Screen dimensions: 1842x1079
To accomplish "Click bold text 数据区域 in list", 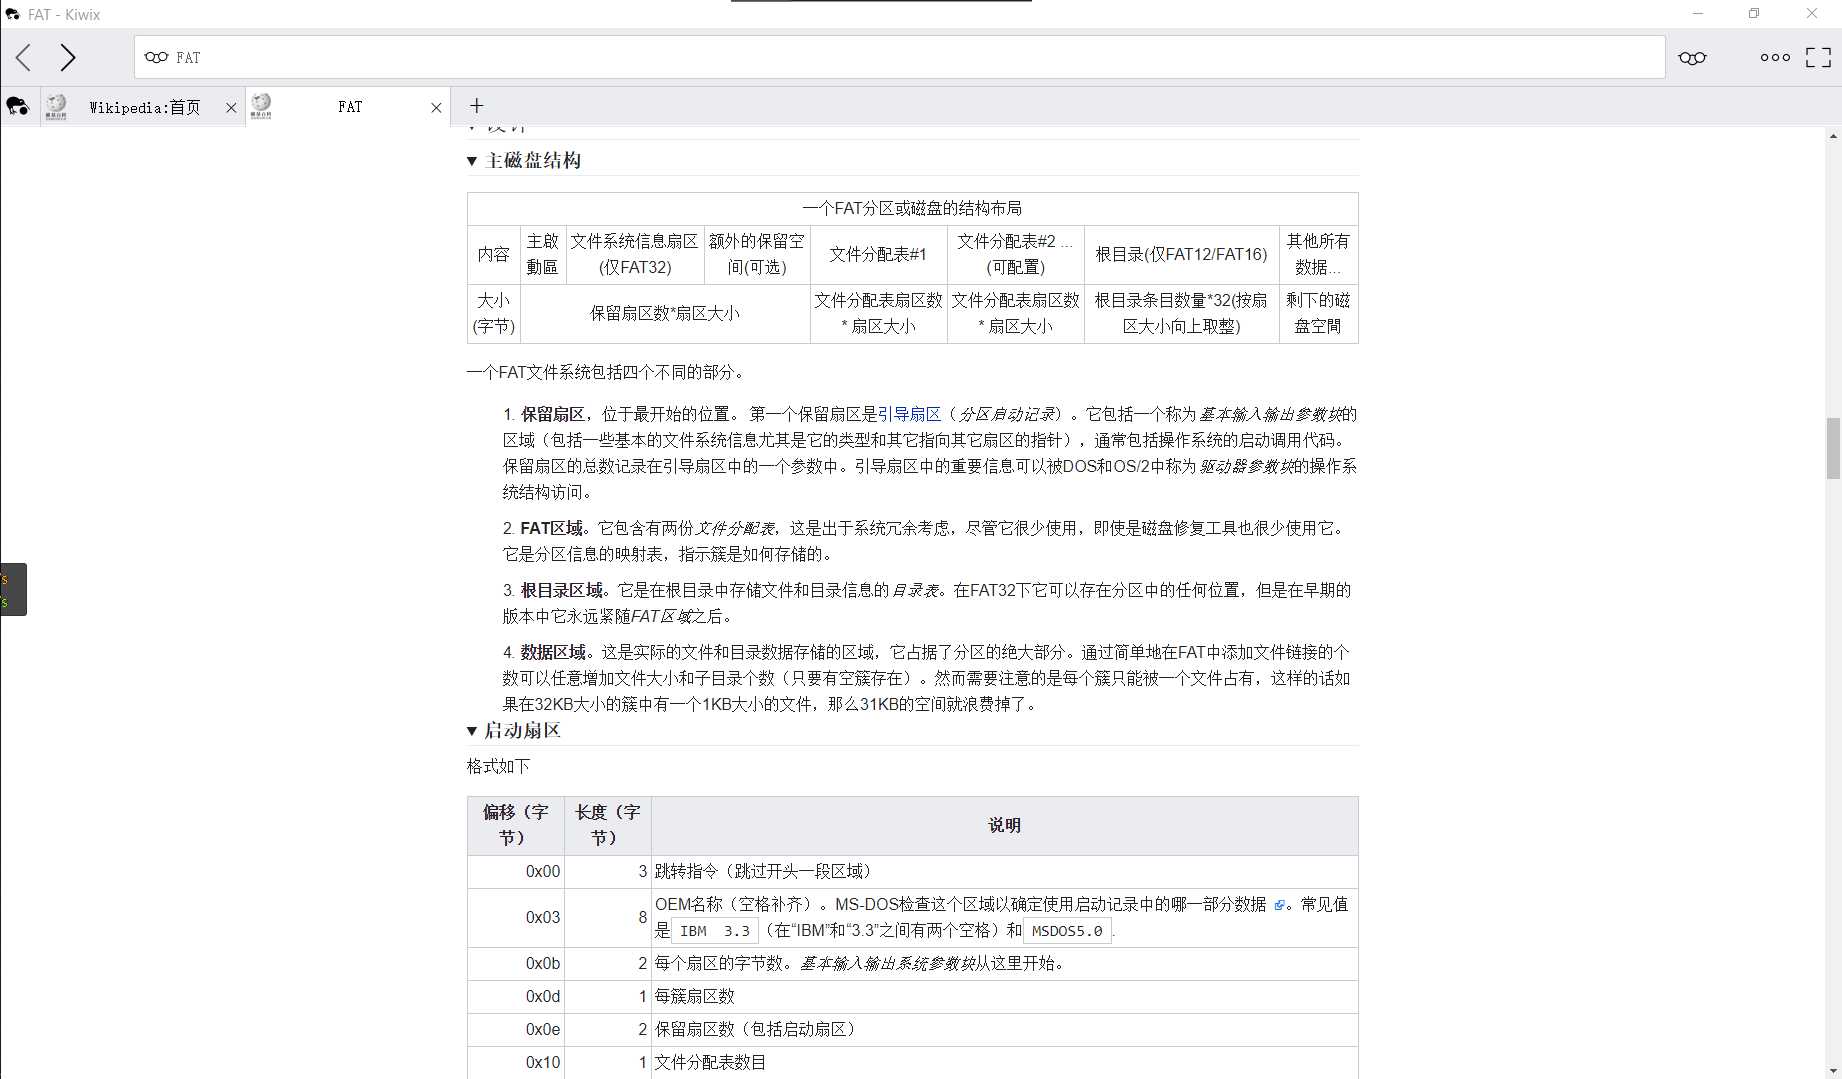I will [552, 652].
